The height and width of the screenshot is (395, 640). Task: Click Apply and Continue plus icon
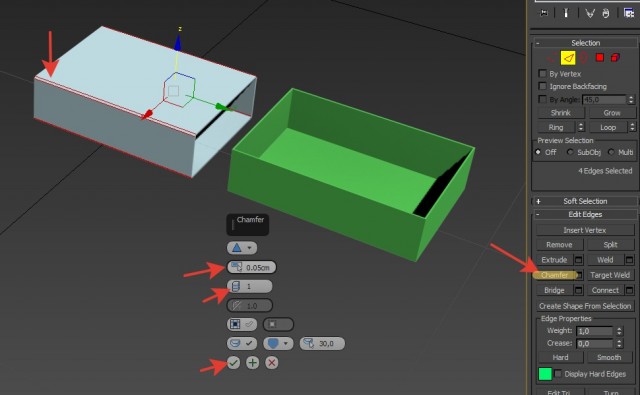click(253, 362)
